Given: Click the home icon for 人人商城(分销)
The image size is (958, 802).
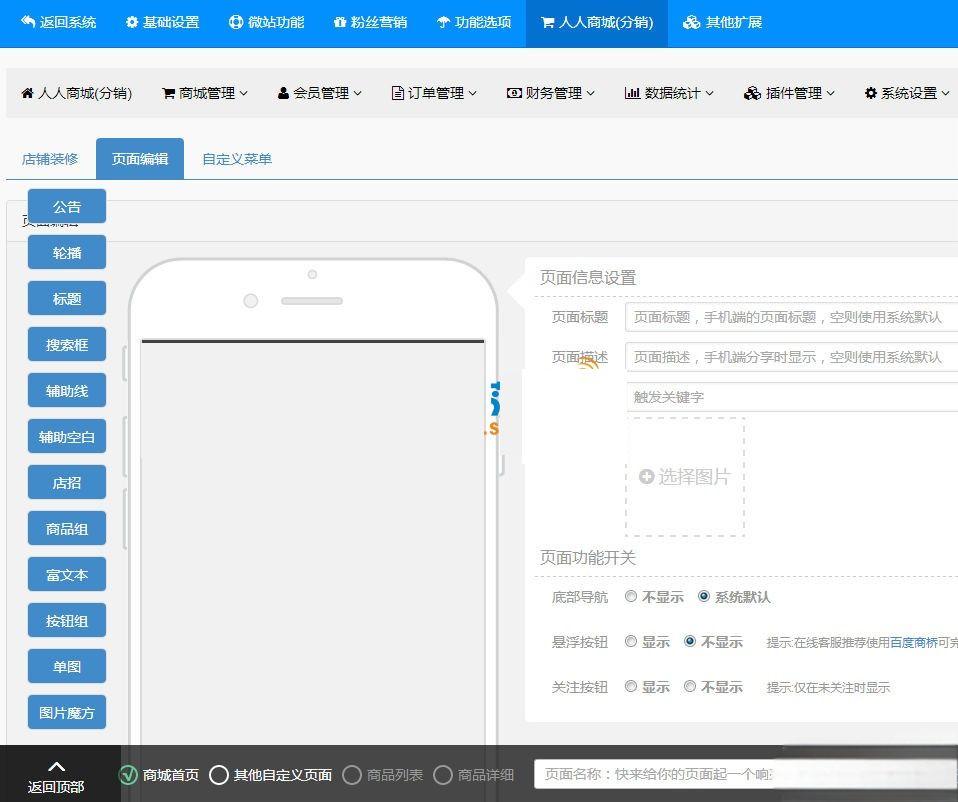Looking at the screenshot, I should tap(27, 93).
